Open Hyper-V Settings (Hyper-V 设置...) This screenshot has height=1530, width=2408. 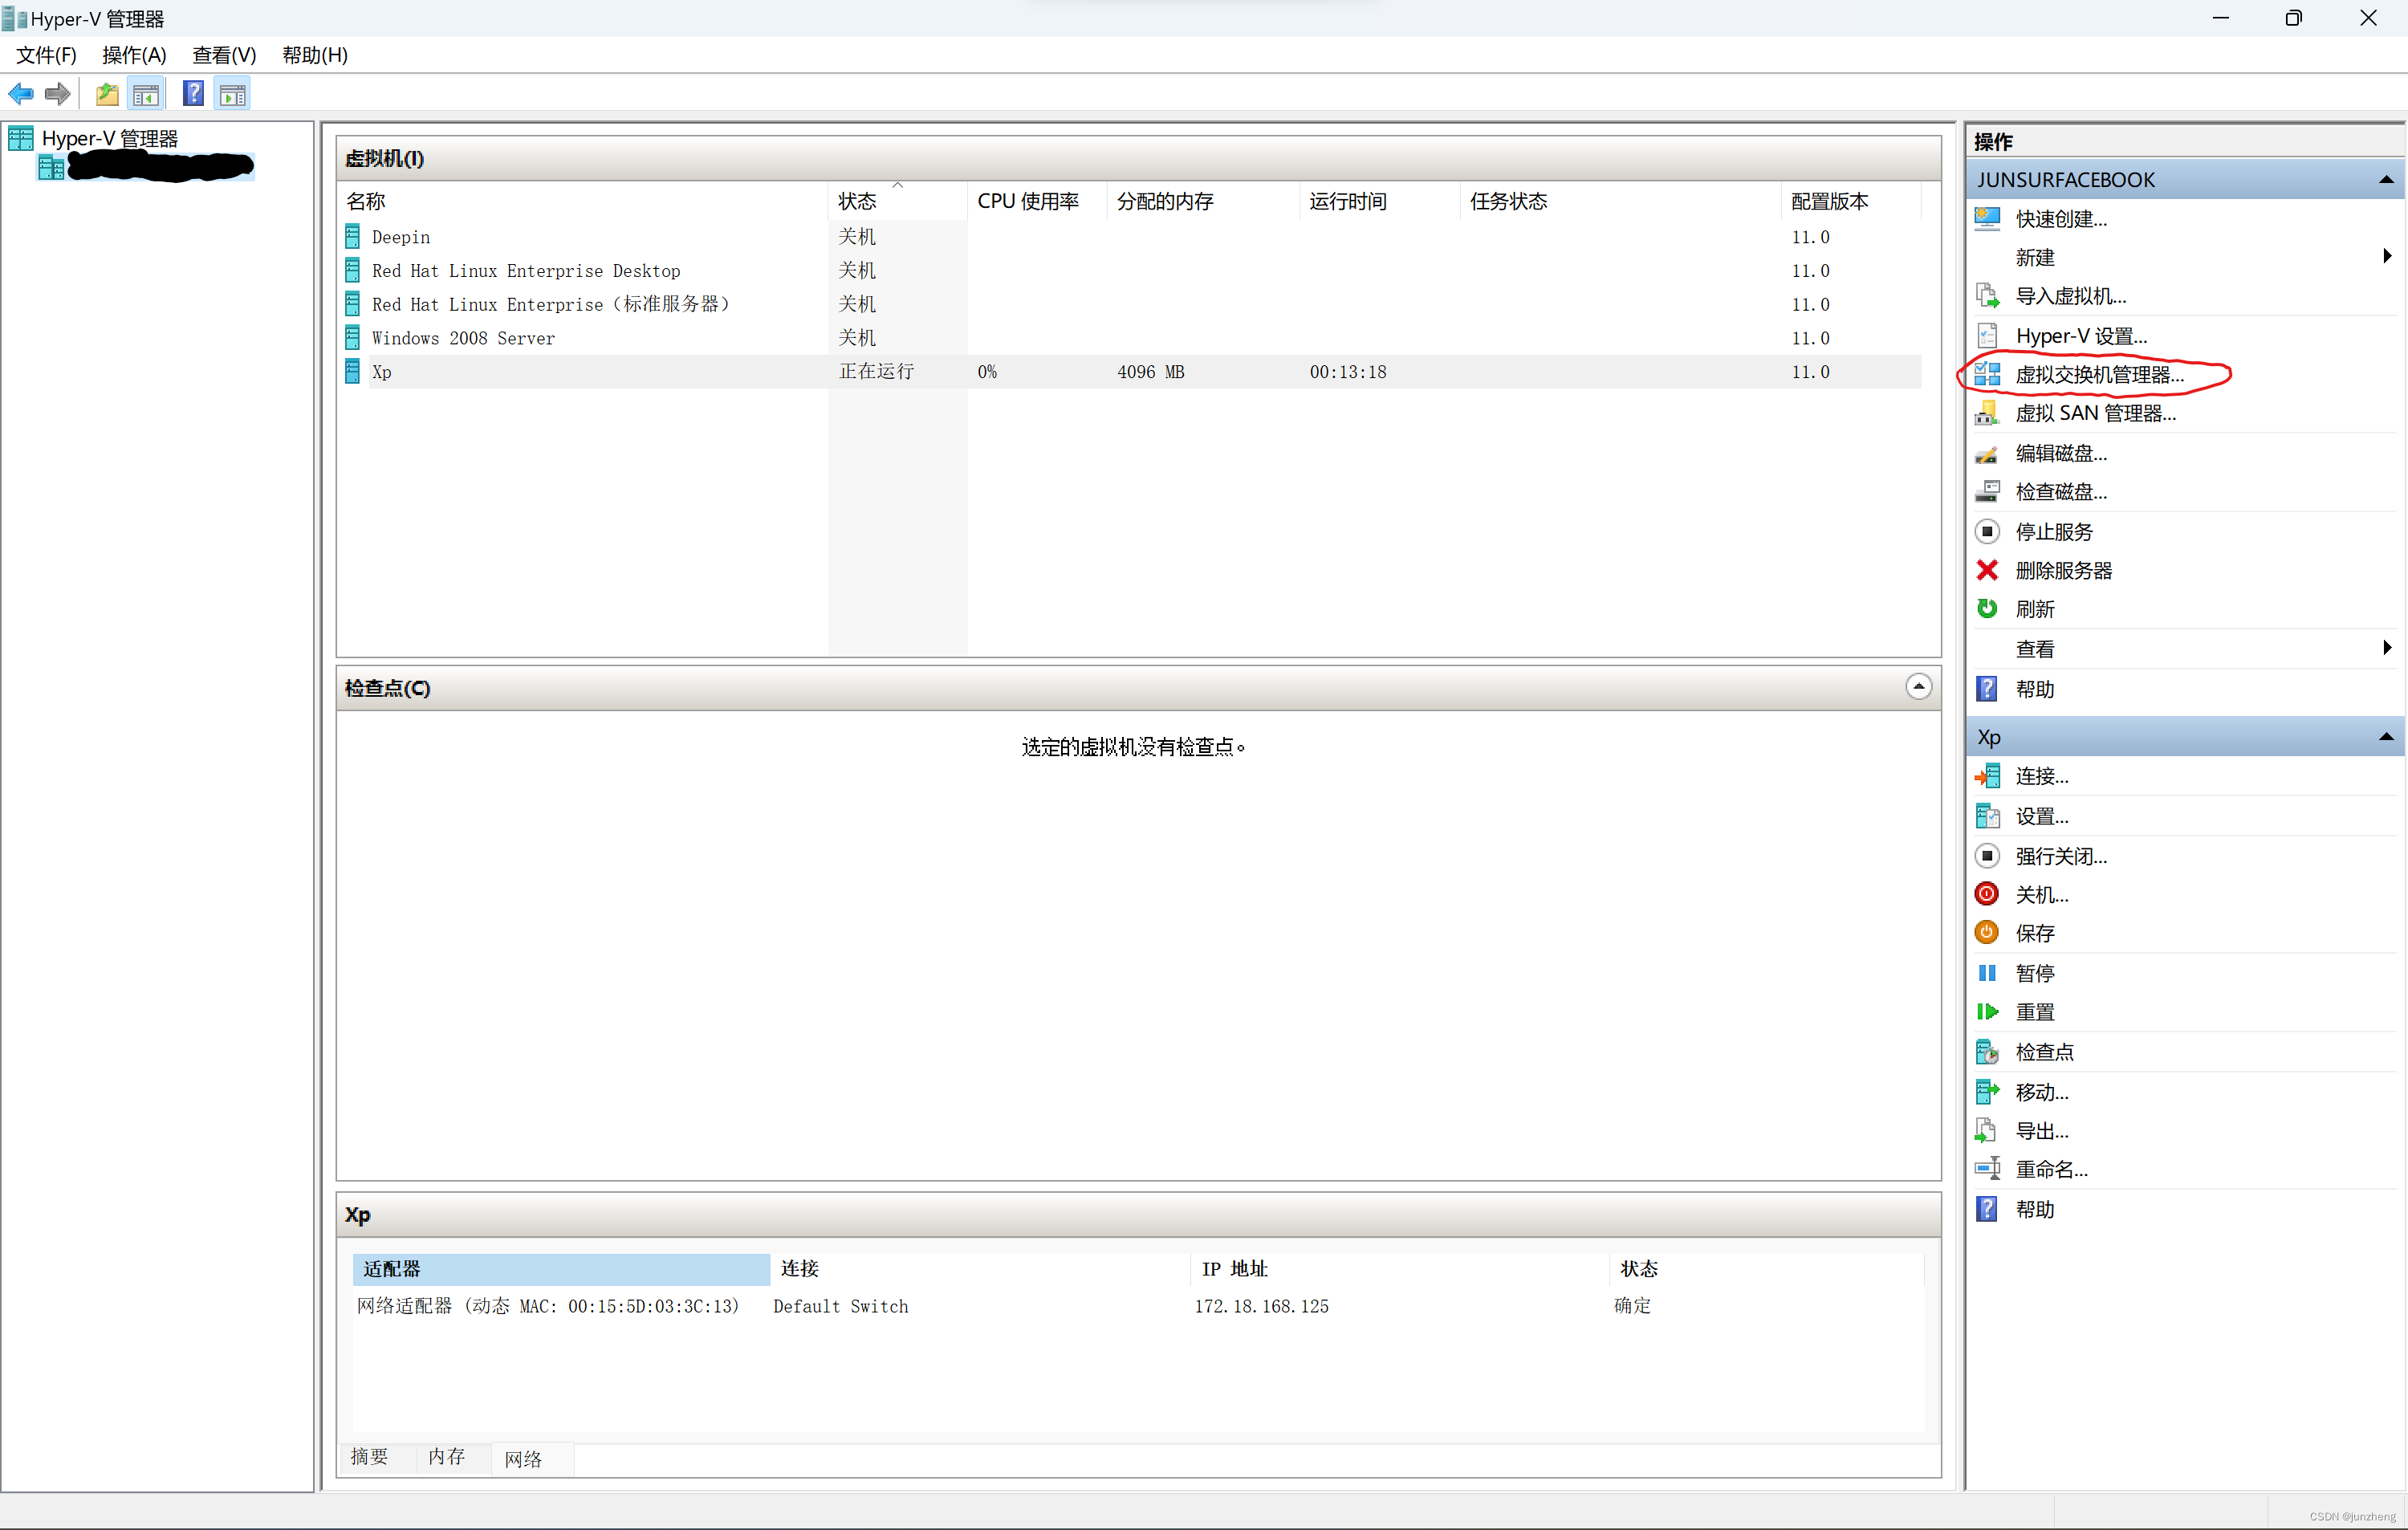[x=2081, y=337]
